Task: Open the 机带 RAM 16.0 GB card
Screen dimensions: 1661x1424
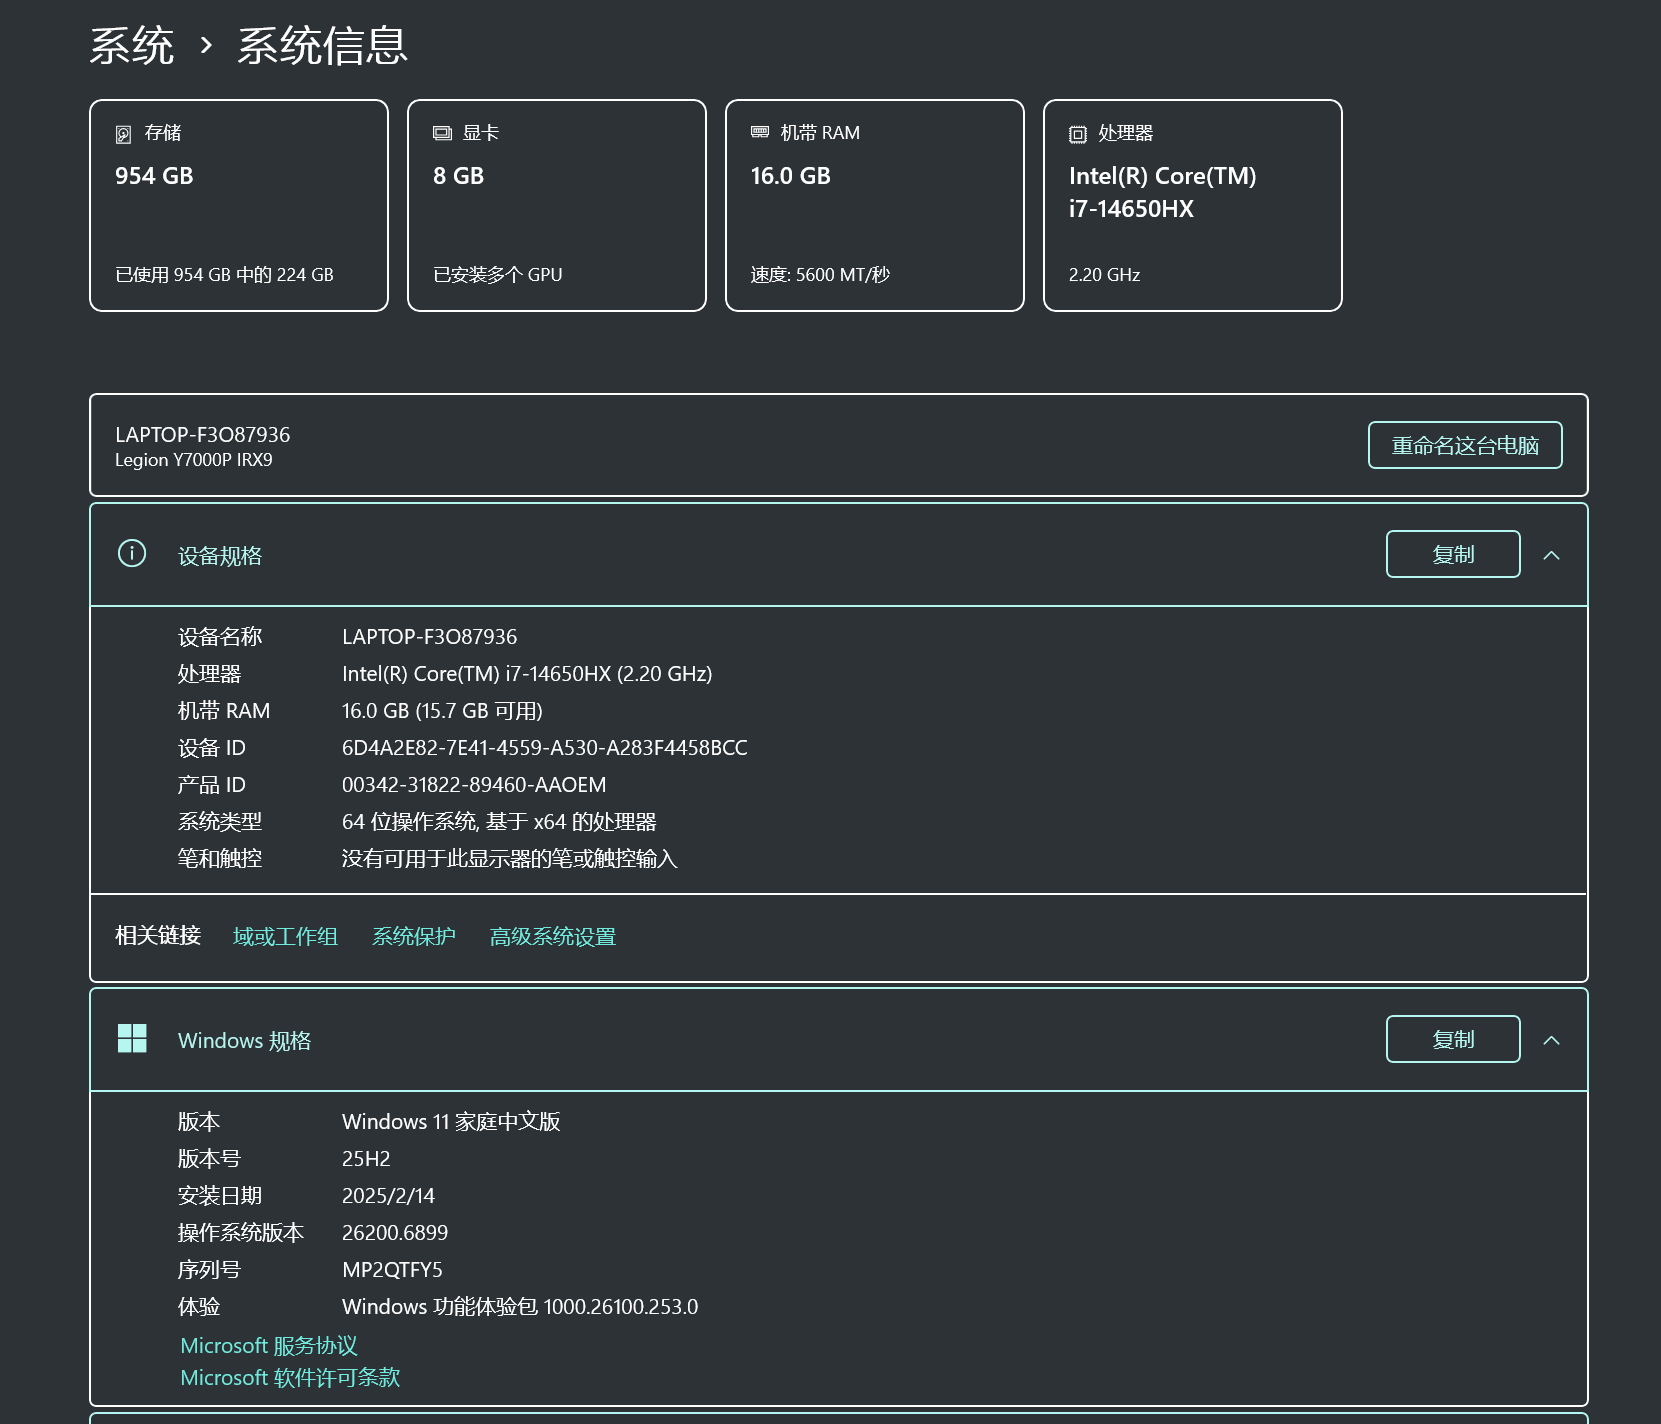Action: [874, 205]
